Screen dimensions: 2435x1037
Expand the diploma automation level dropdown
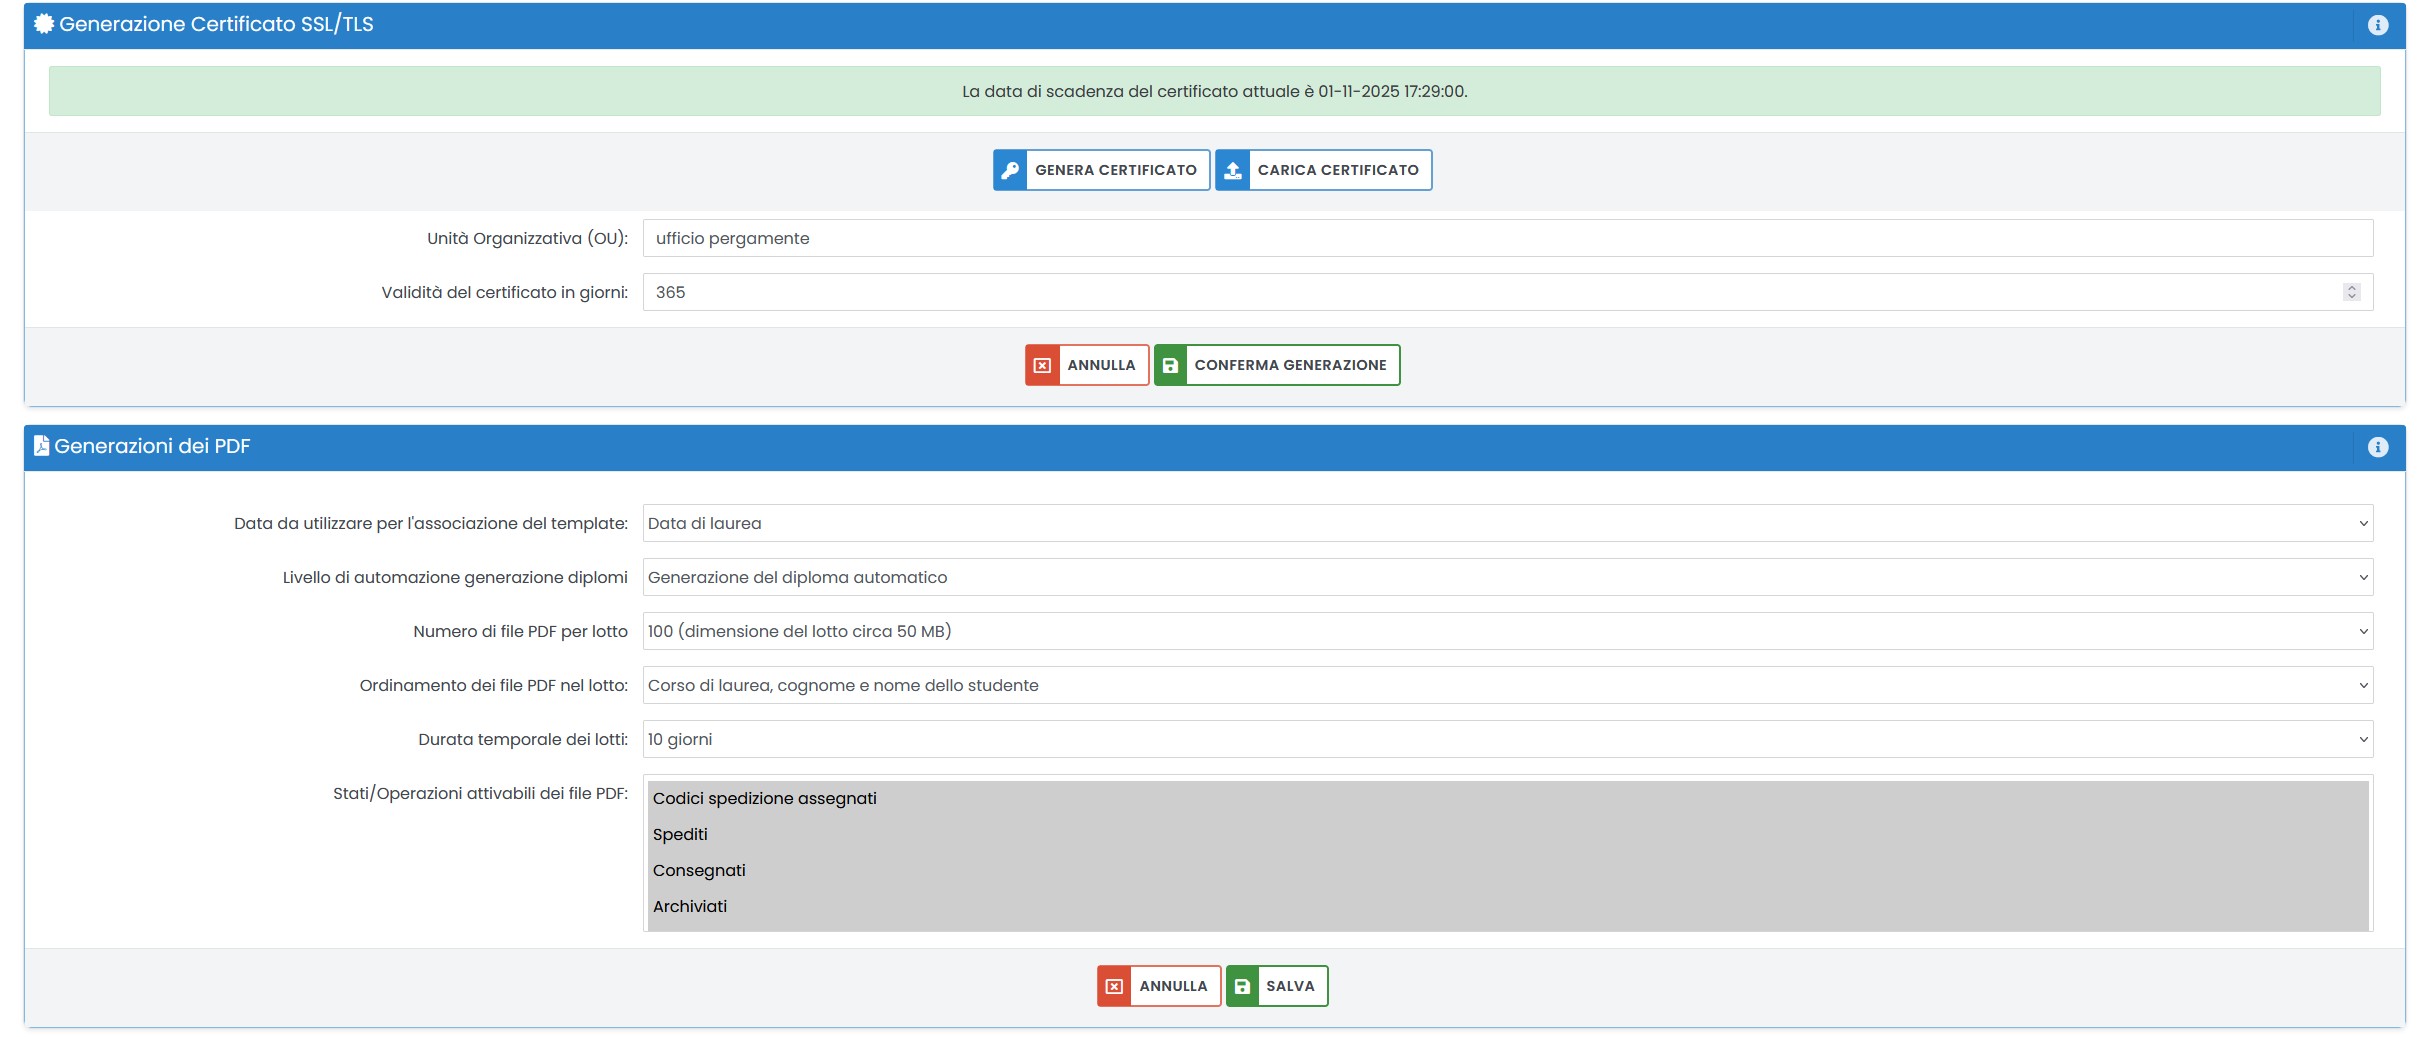coord(1507,577)
